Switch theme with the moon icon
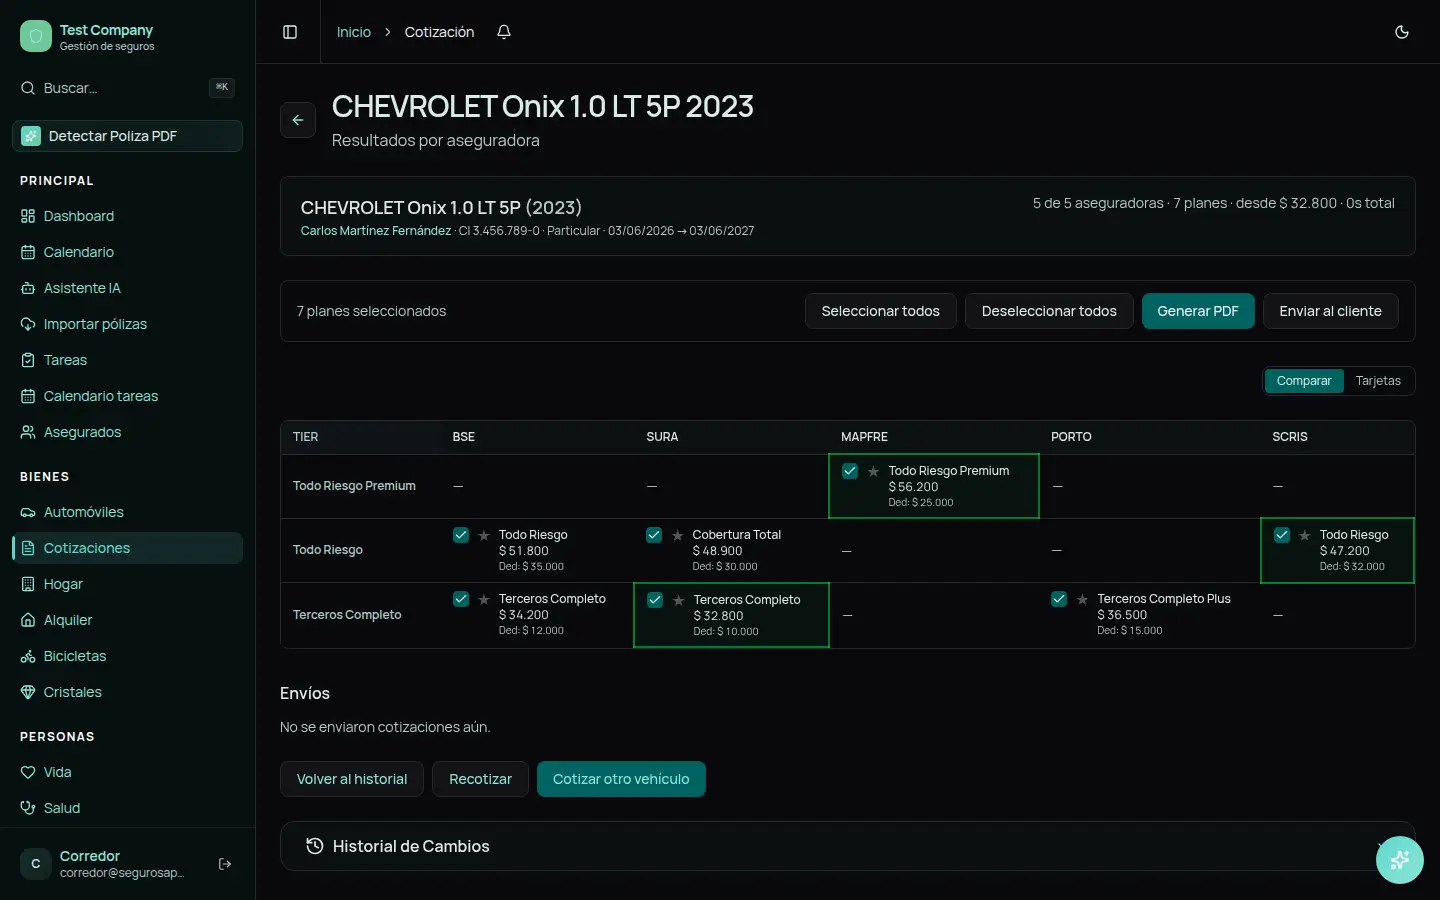1440x900 pixels. [x=1402, y=32]
